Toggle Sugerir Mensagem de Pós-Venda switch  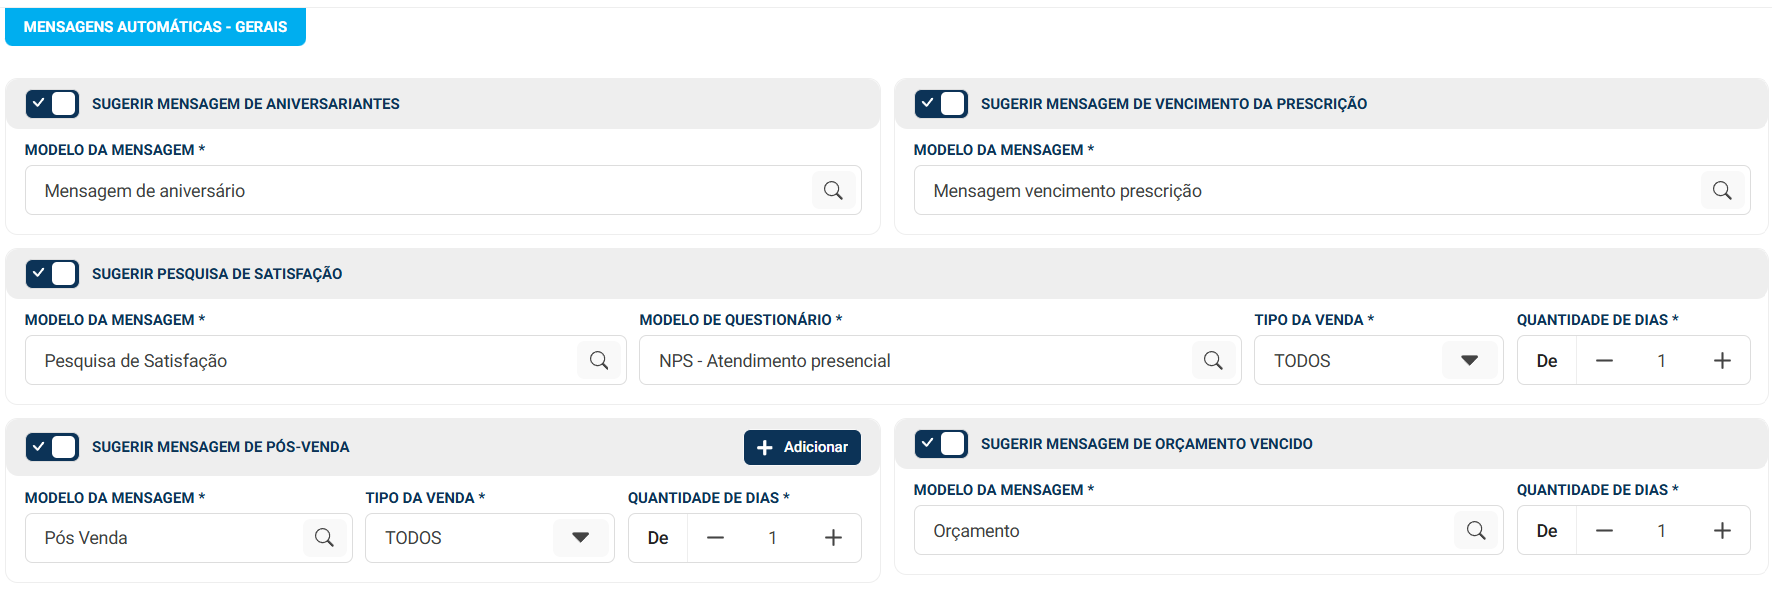click(52, 447)
